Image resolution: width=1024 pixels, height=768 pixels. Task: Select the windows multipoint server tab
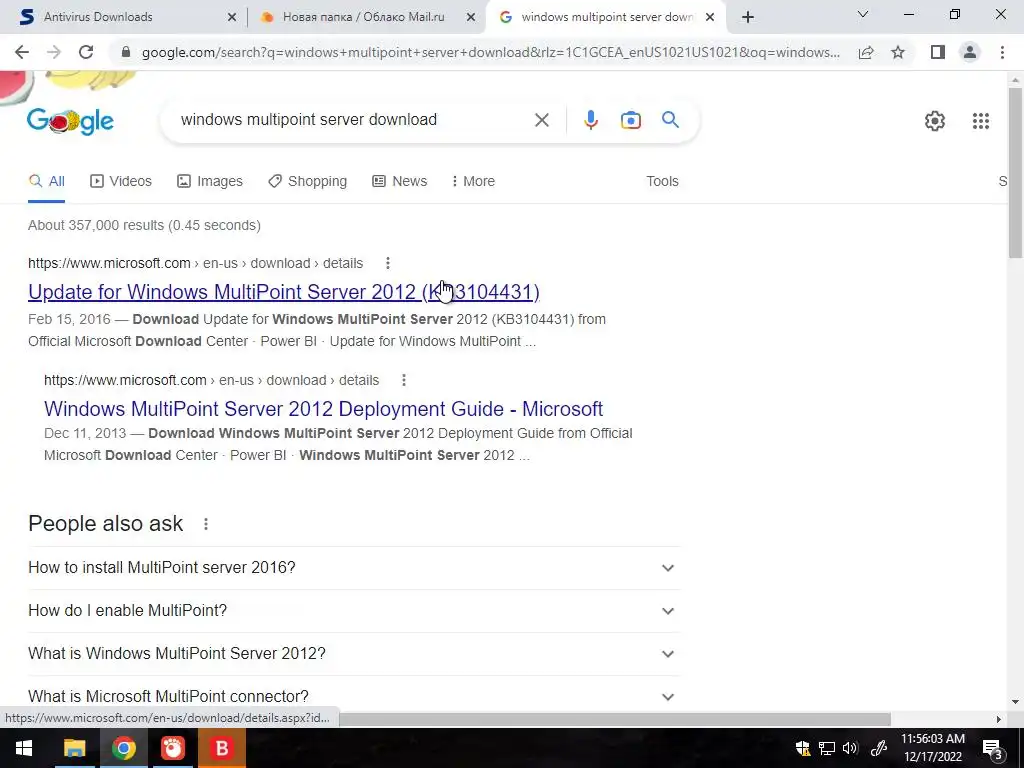pos(607,17)
